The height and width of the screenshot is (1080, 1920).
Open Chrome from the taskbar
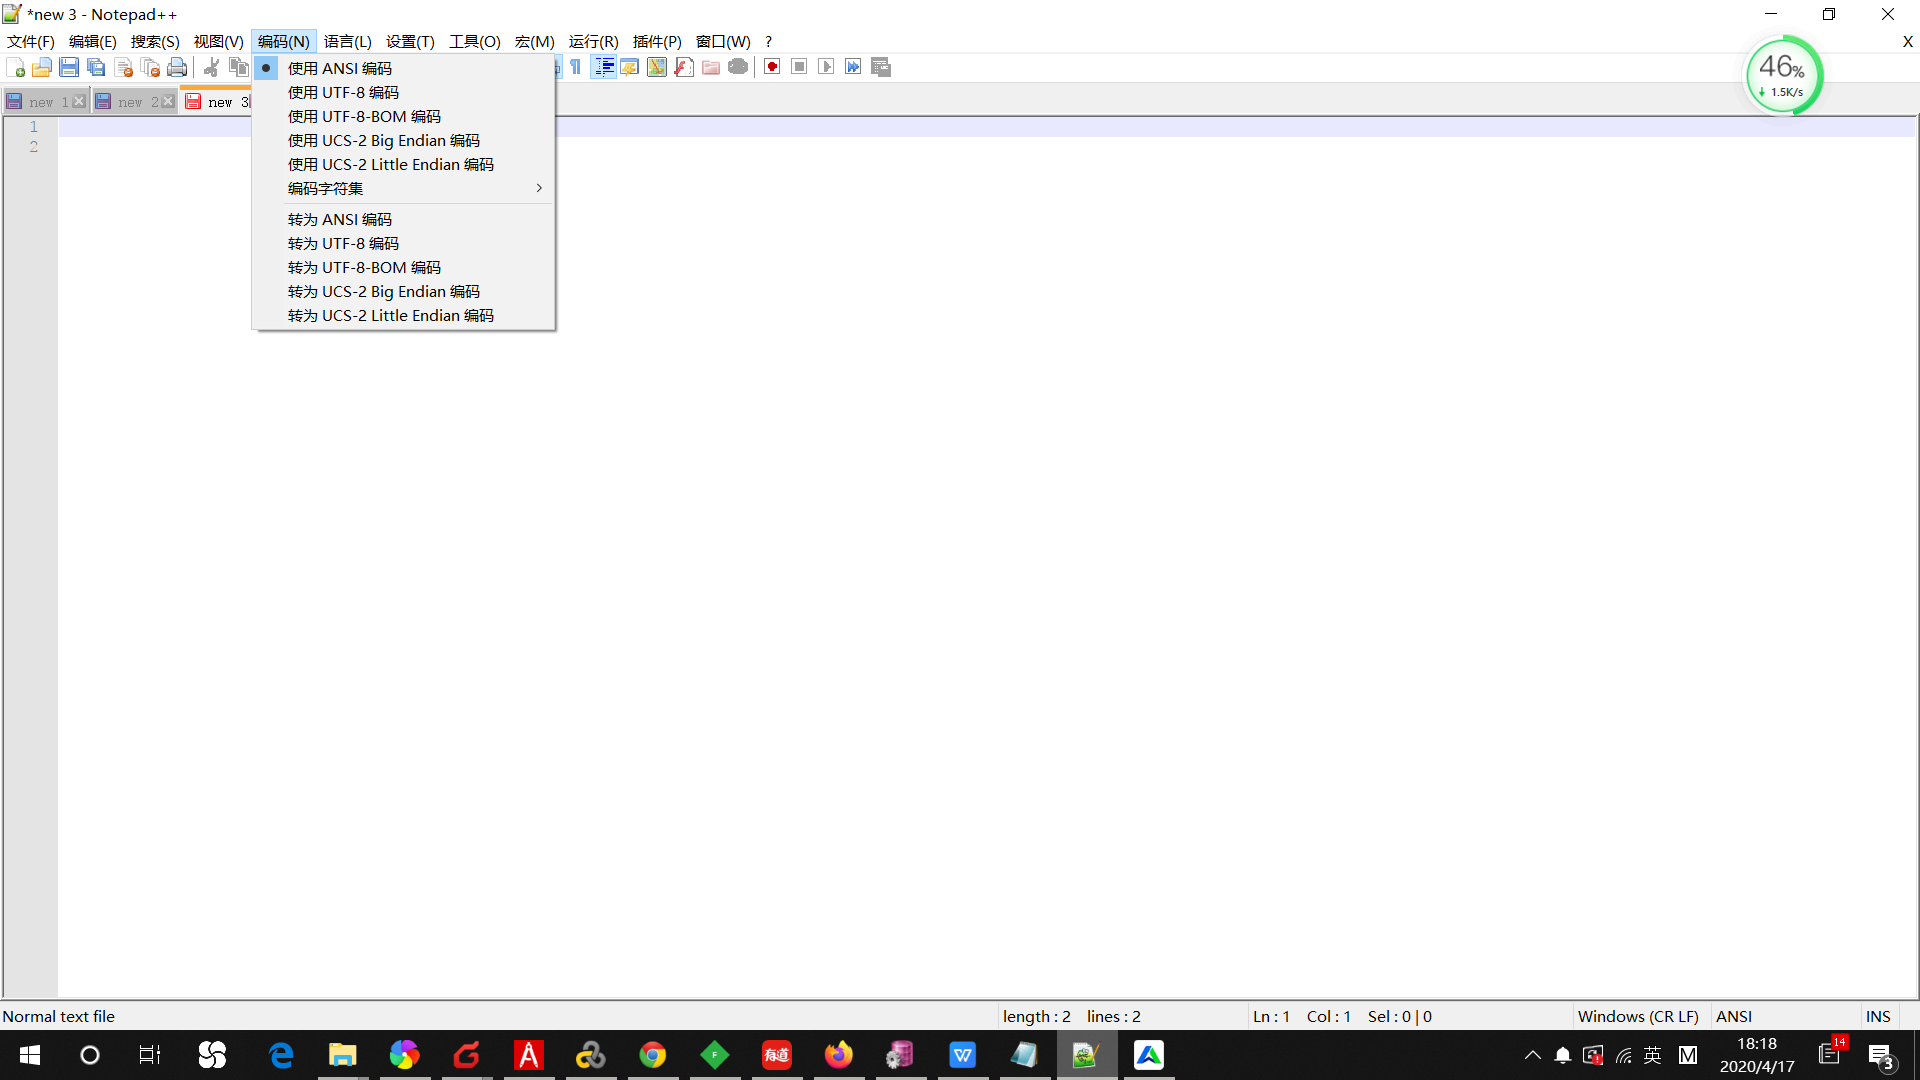pos(653,1055)
